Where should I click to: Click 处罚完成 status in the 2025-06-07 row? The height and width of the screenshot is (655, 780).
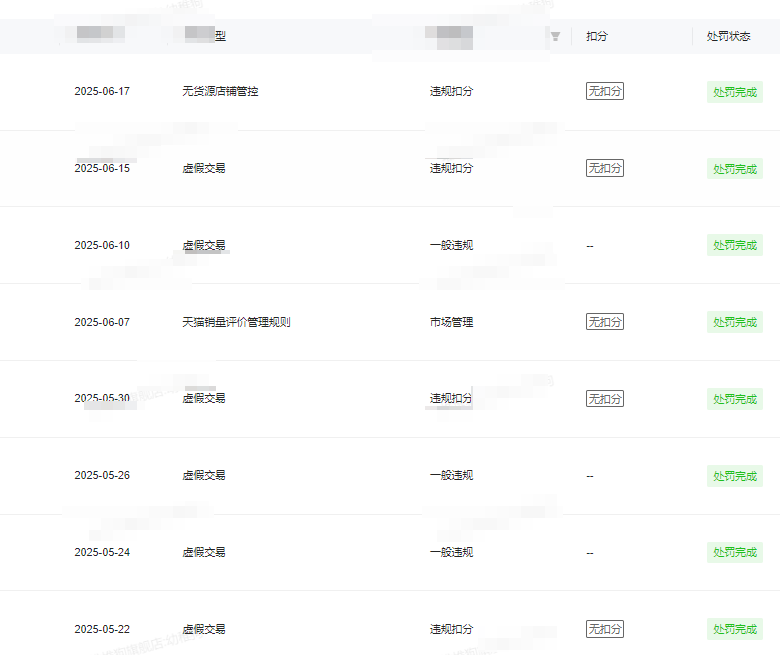pyautogui.click(x=735, y=322)
